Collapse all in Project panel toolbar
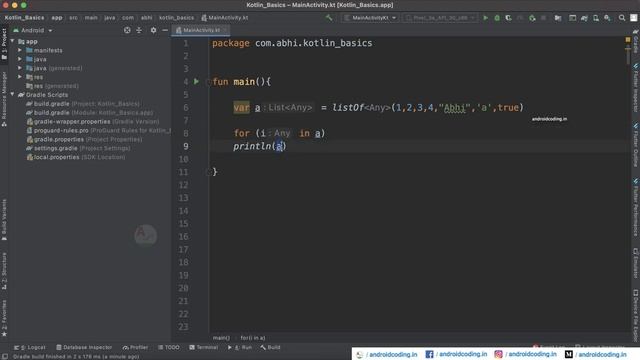Viewport: 640px width, 360px height. point(139,30)
